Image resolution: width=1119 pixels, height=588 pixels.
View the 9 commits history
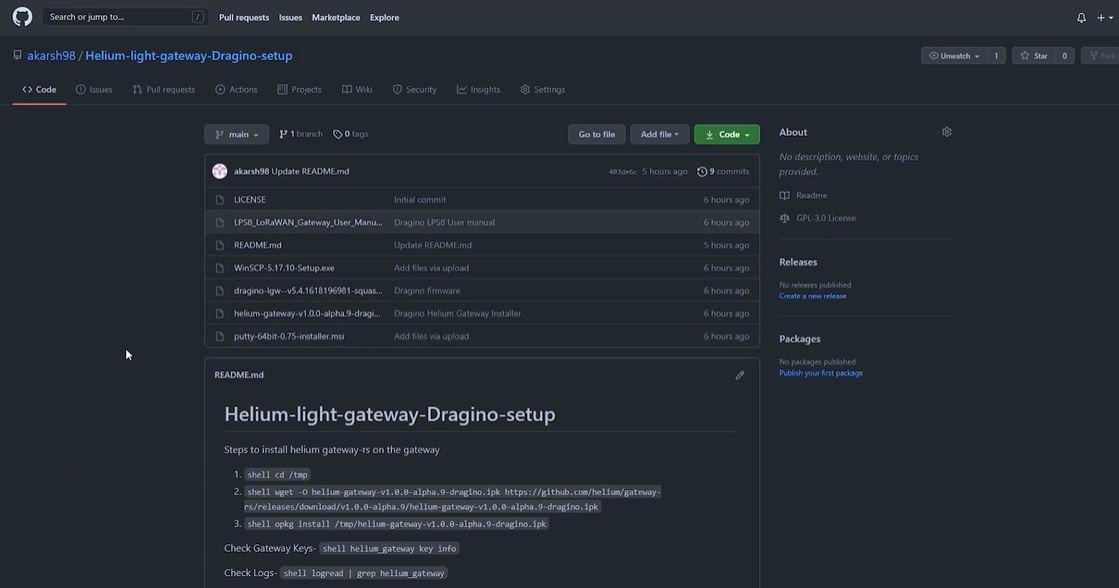(x=723, y=171)
